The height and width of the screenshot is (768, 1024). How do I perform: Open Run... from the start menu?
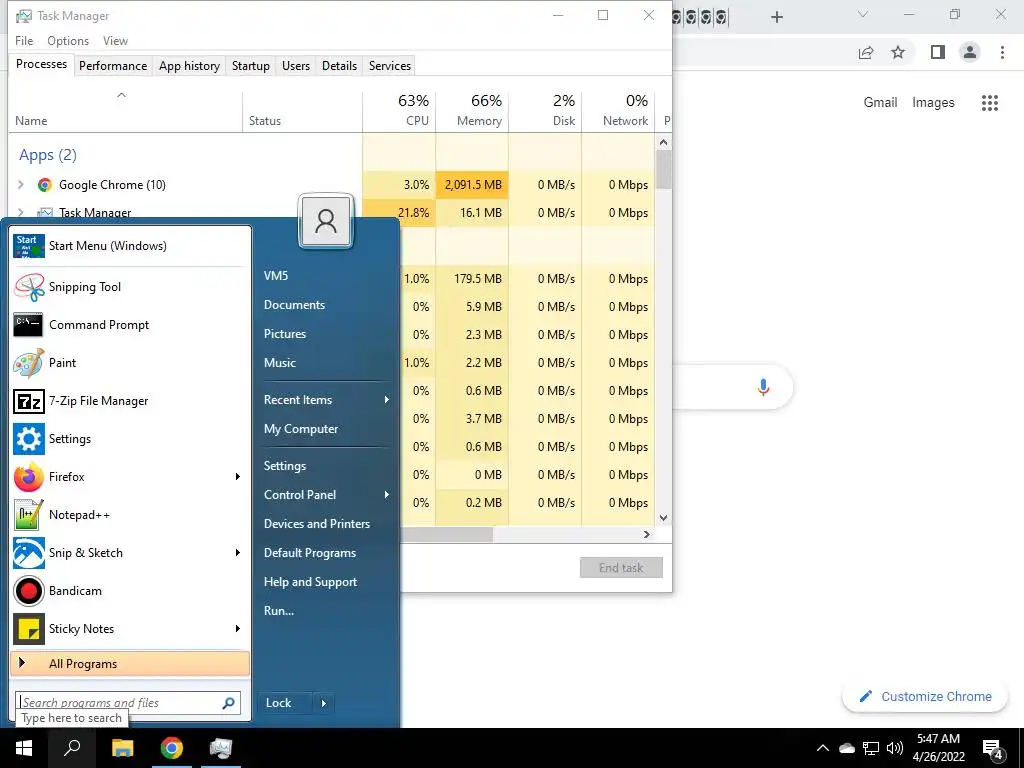pyautogui.click(x=279, y=611)
